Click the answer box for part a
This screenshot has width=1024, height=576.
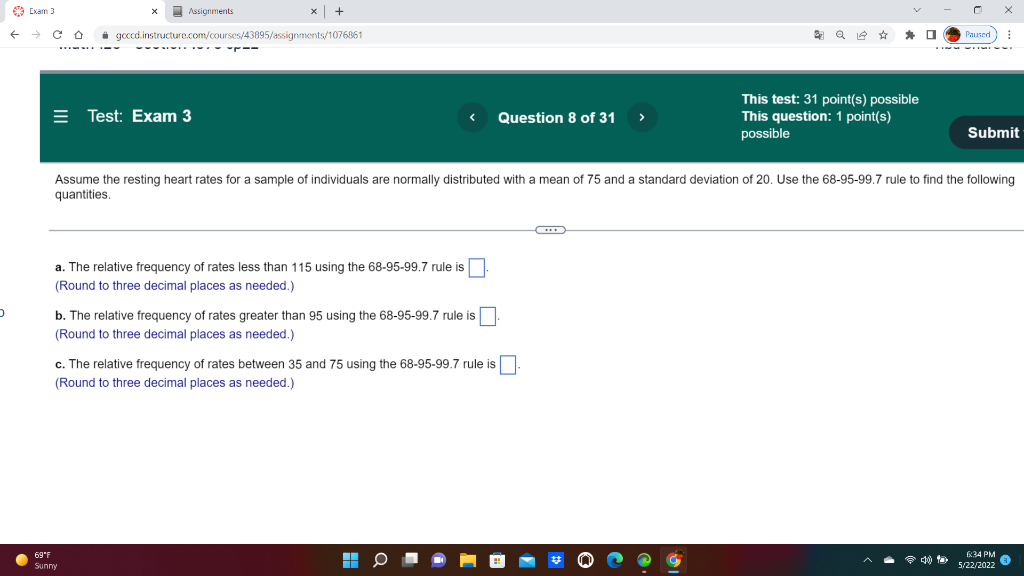(x=477, y=267)
